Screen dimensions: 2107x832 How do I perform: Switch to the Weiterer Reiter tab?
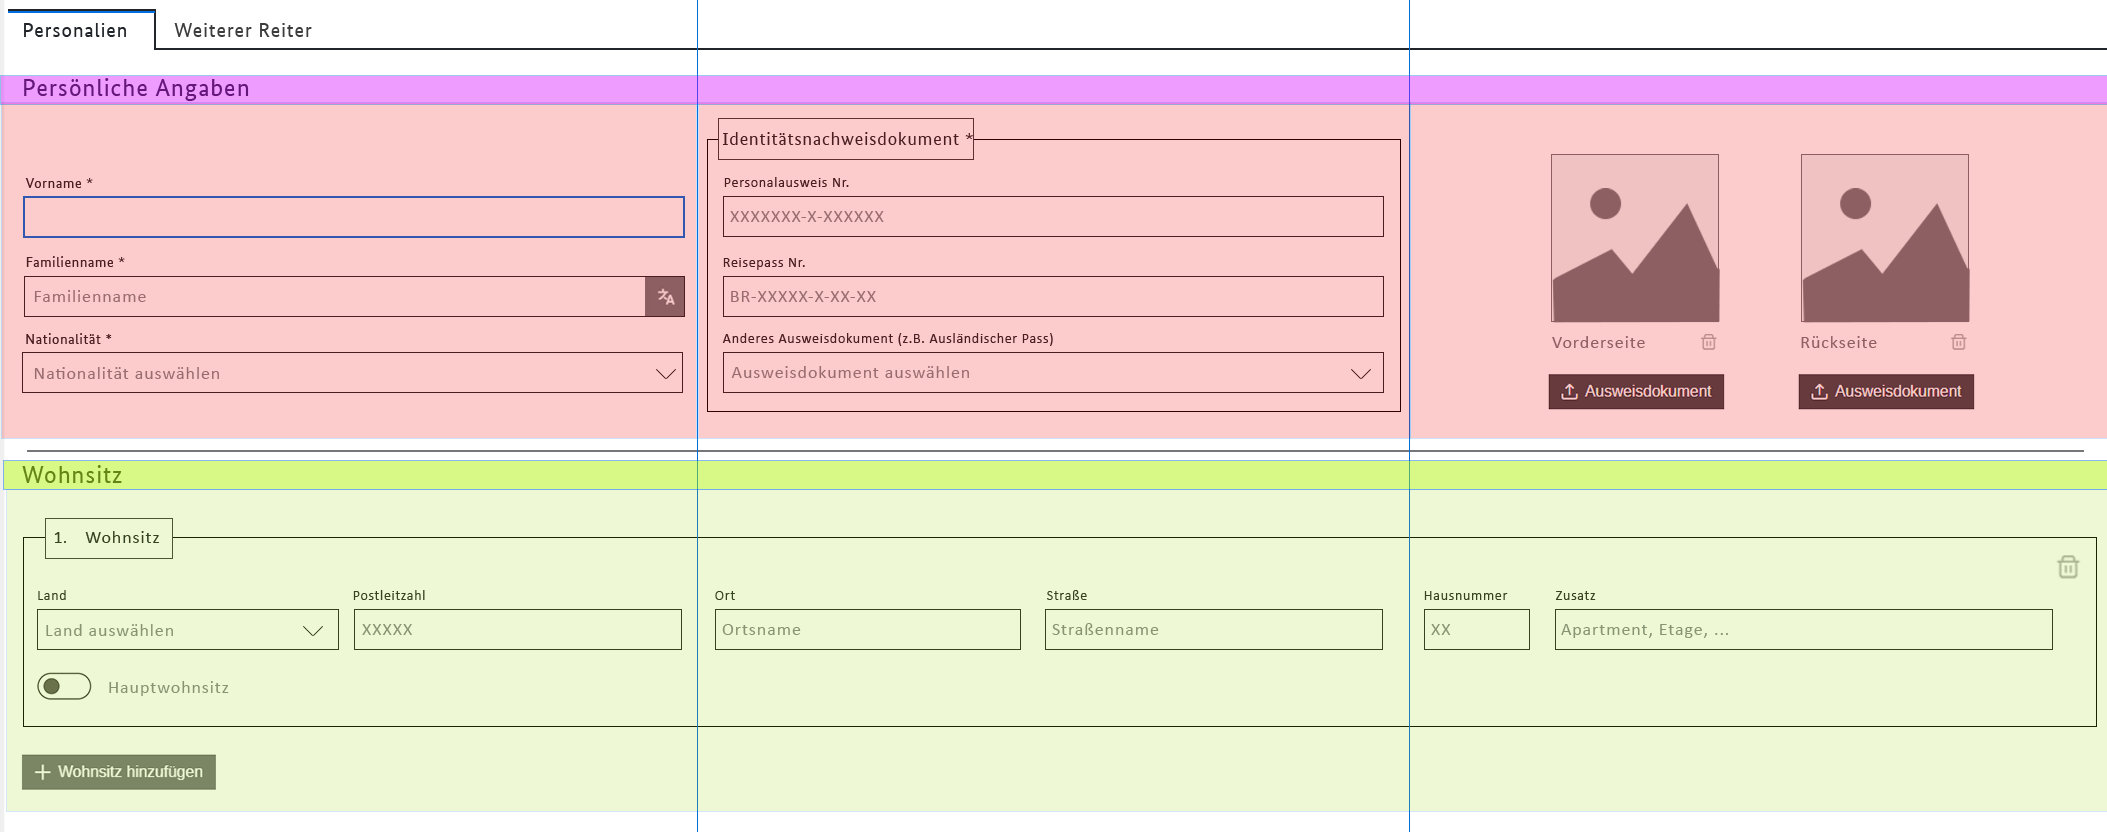coord(243,30)
